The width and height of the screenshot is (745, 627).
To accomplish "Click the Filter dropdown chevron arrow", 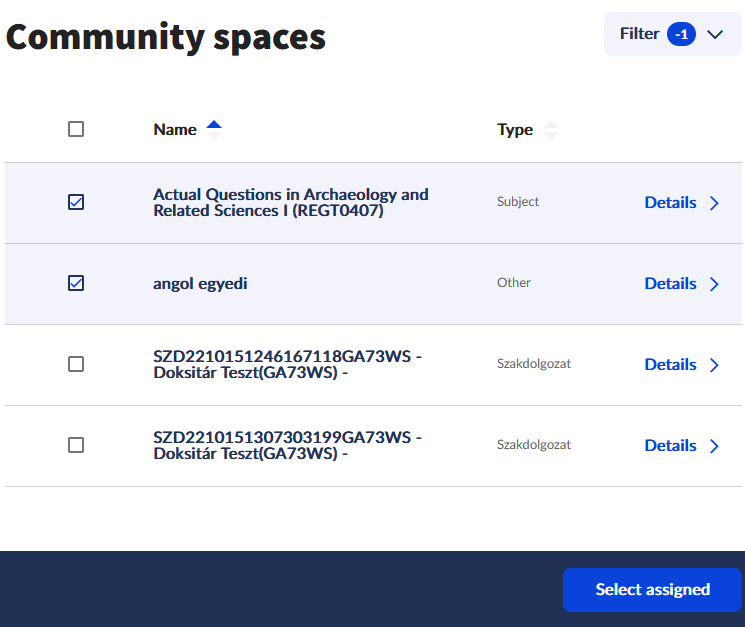I will pyautogui.click(x=715, y=35).
